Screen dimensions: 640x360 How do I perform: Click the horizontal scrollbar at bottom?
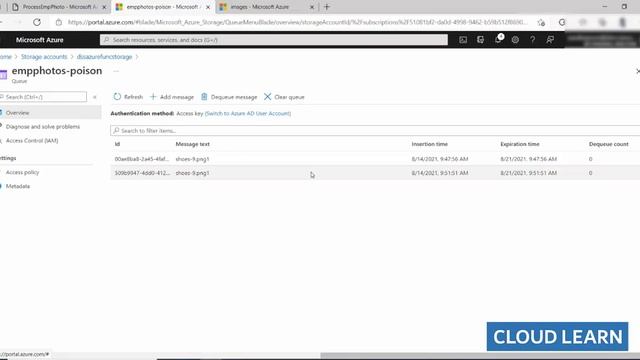pyautogui.click(x=480, y=356)
